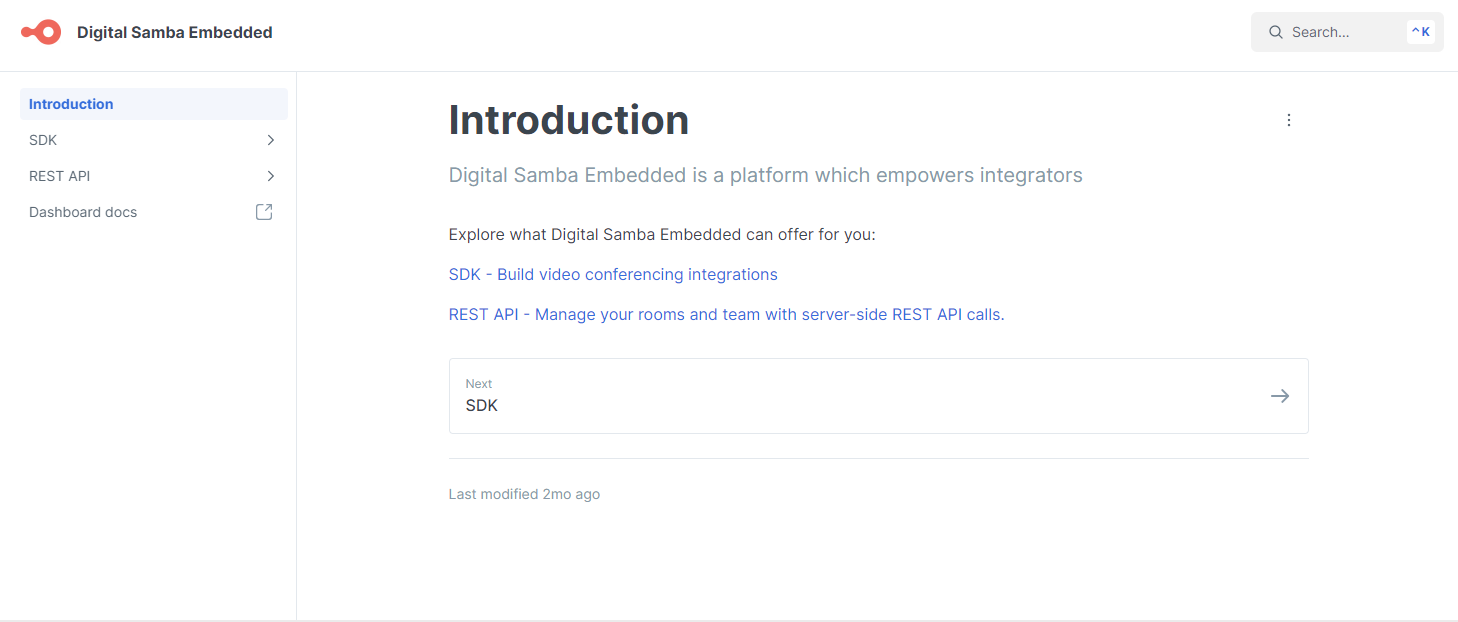Click the 'Last modified 2mo ago' text
This screenshot has width=1458, height=622.
524,494
